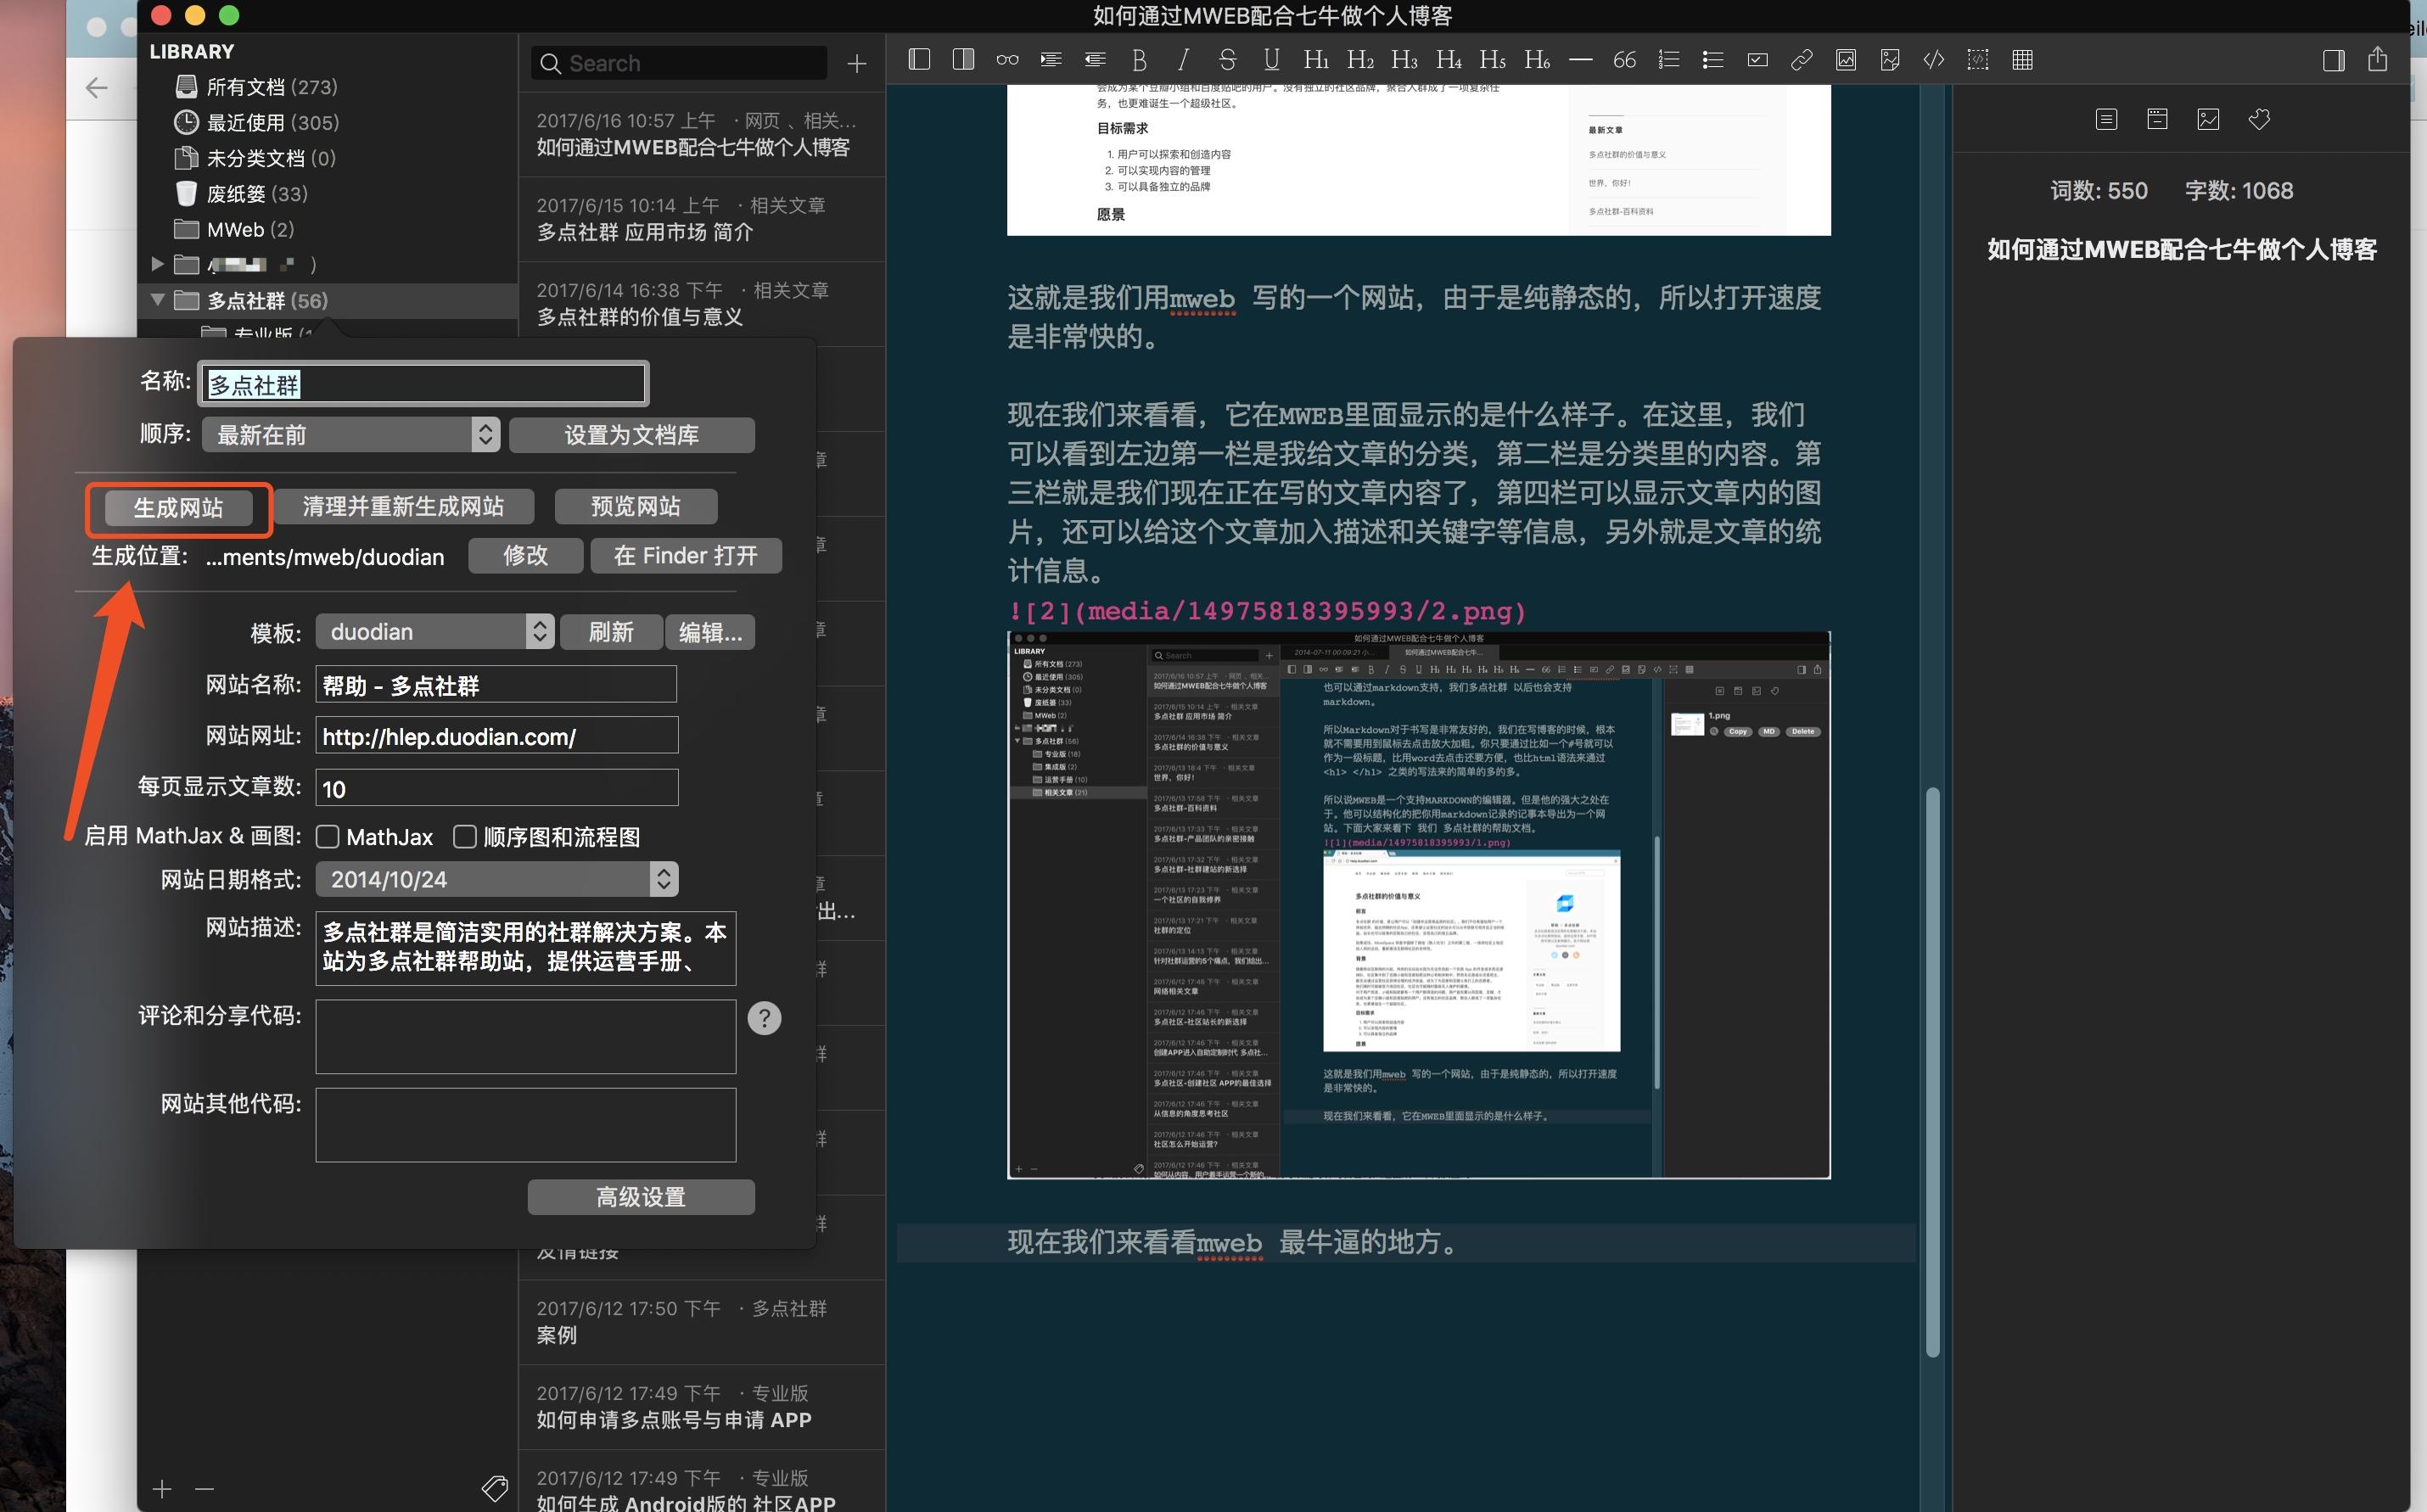This screenshot has width=2427, height=1512.
Task: Click the tag icon at bottom of library
Action: click(494, 1488)
